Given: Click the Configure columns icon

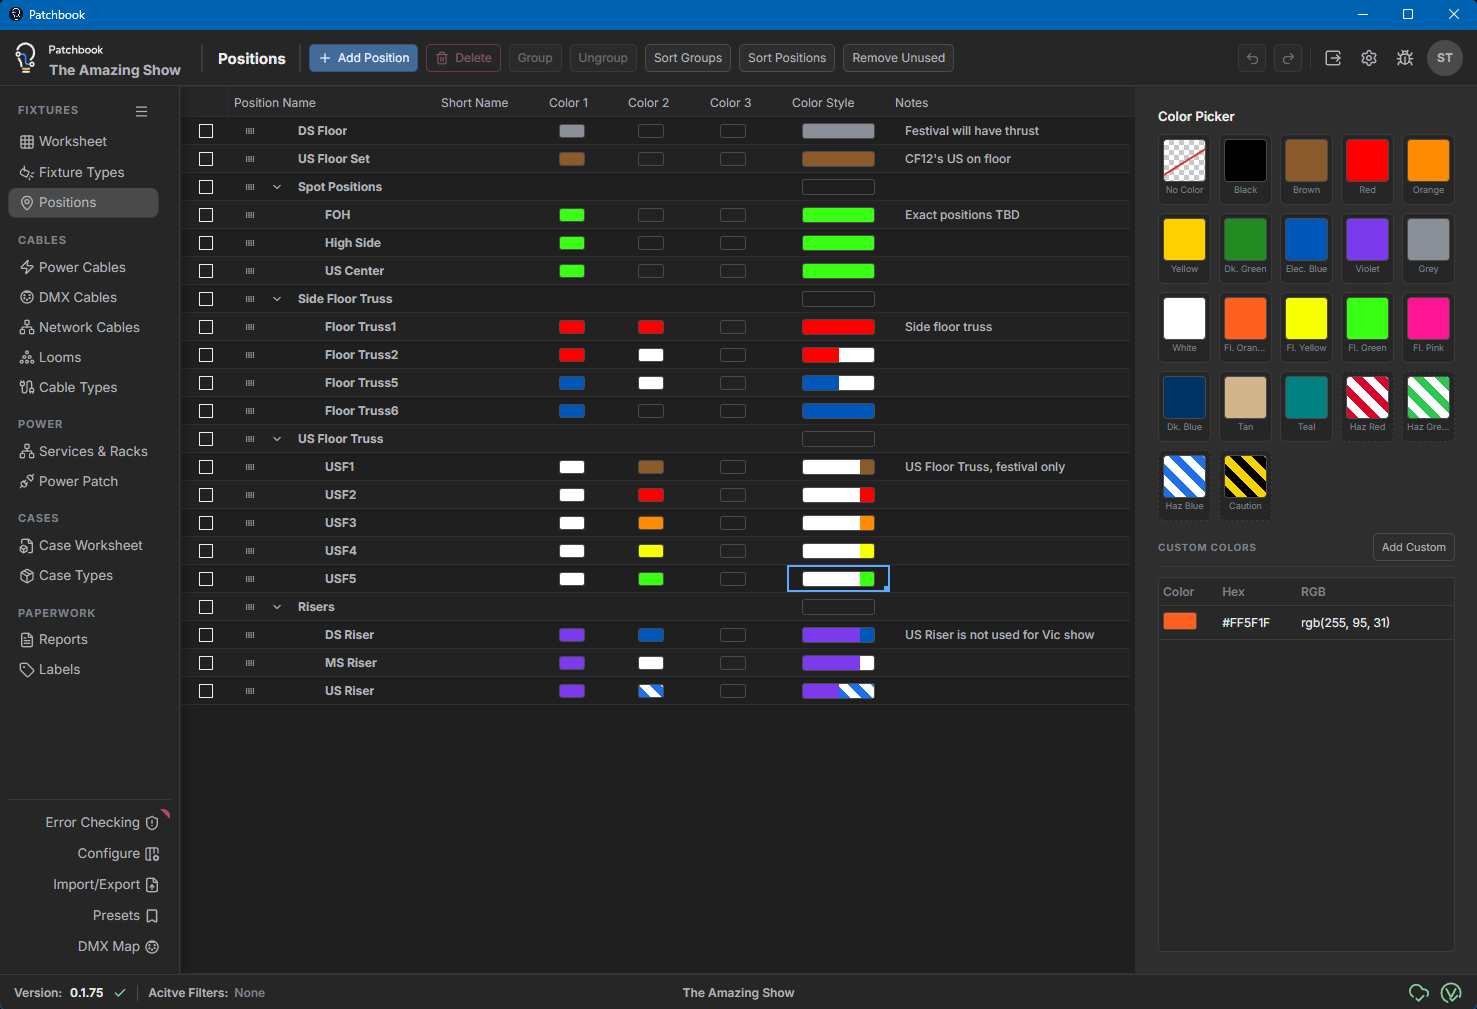Looking at the screenshot, I should [x=152, y=854].
